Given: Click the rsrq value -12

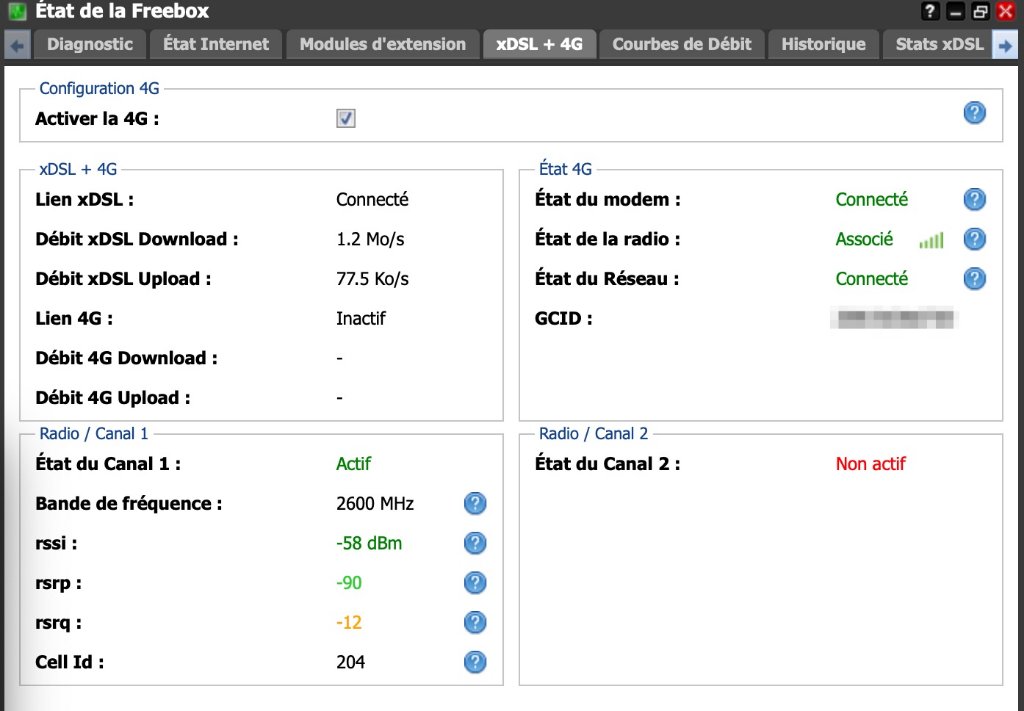Looking at the screenshot, I should pyautogui.click(x=349, y=622).
